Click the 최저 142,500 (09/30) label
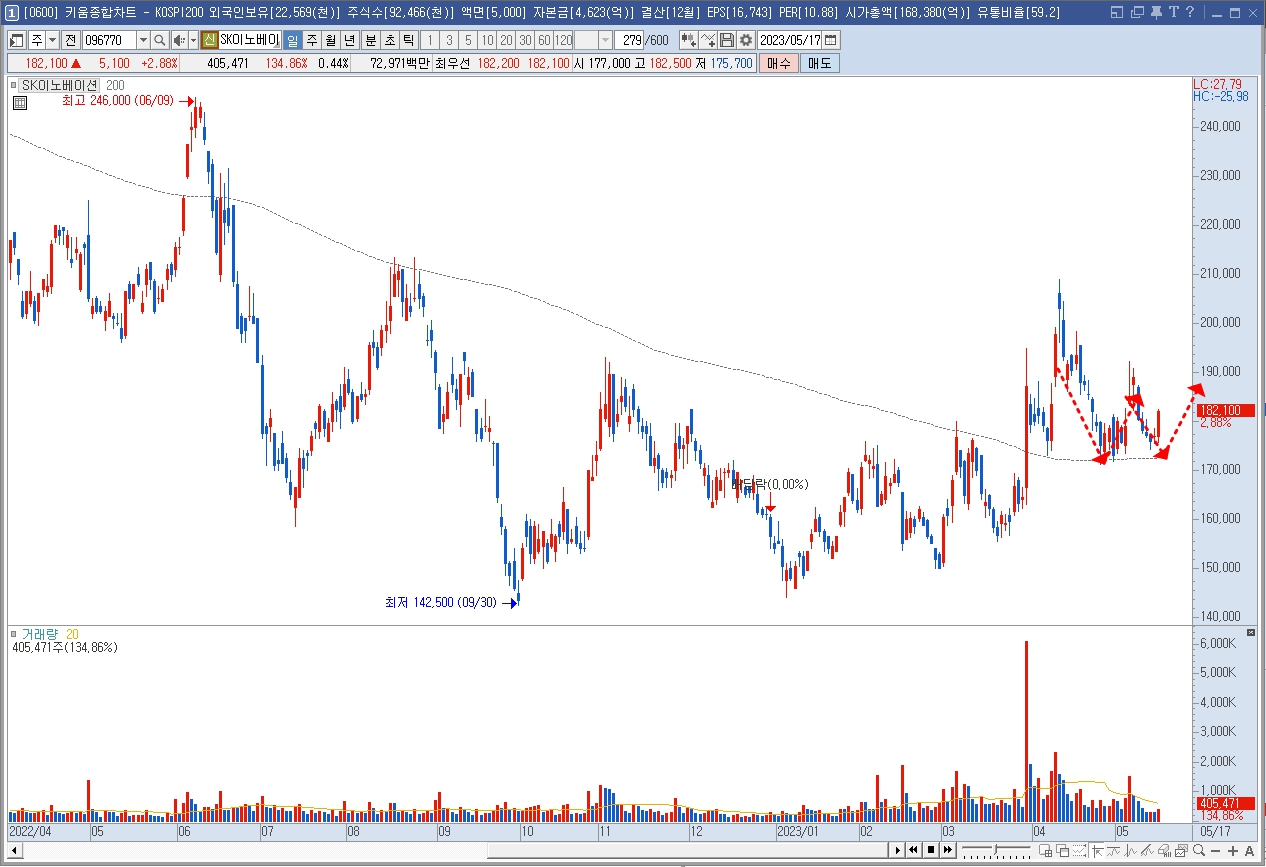 coord(440,603)
